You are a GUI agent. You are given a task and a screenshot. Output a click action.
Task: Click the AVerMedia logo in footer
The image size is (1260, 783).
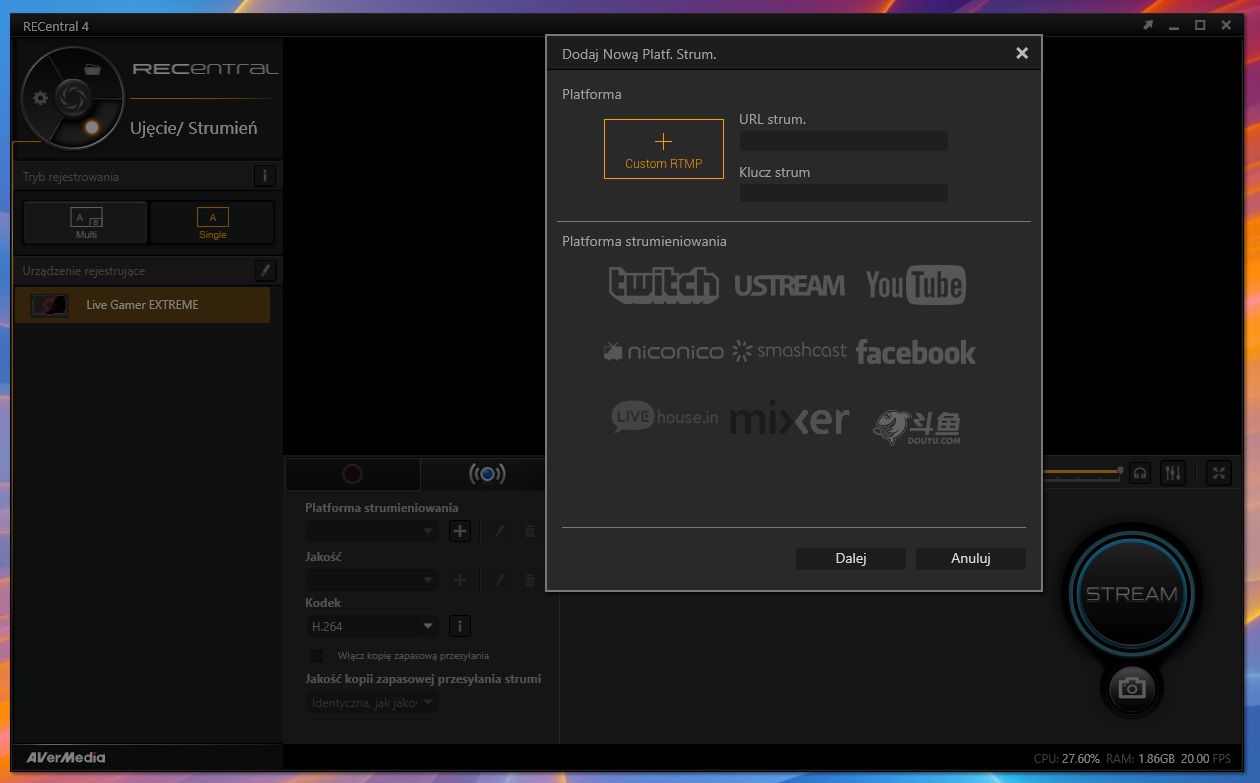[66, 757]
